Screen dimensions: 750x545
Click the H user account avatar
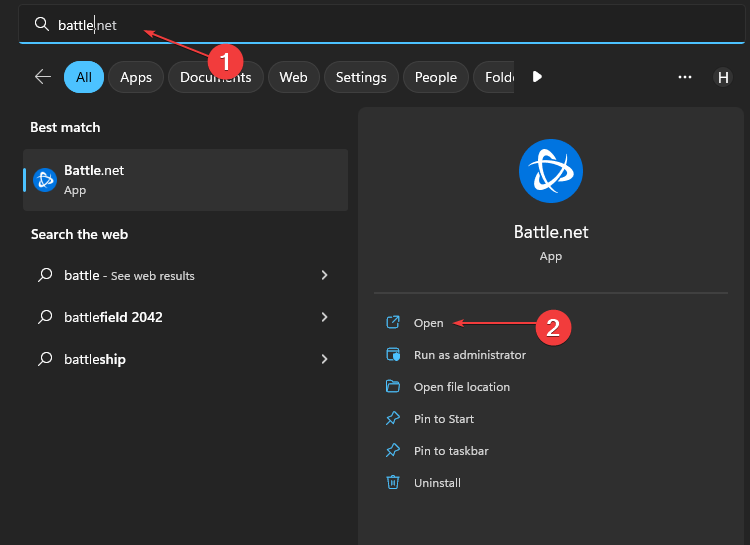pos(723,77)
